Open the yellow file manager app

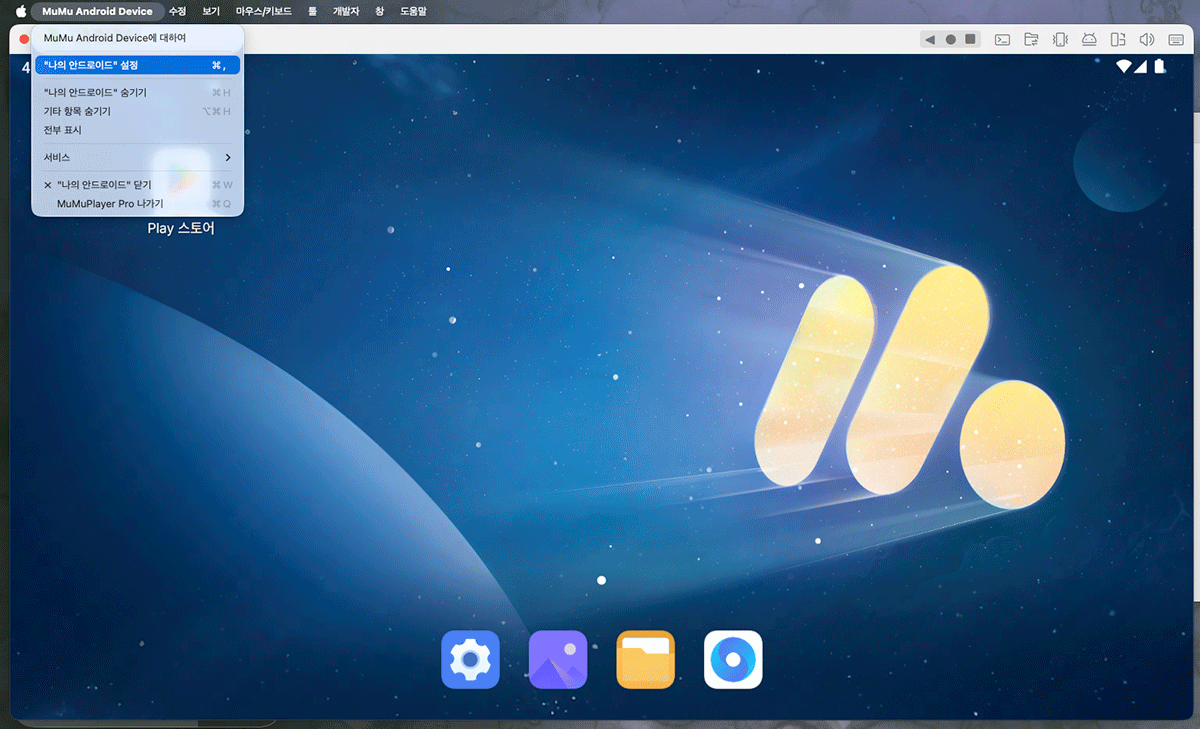tap(645, 660)
